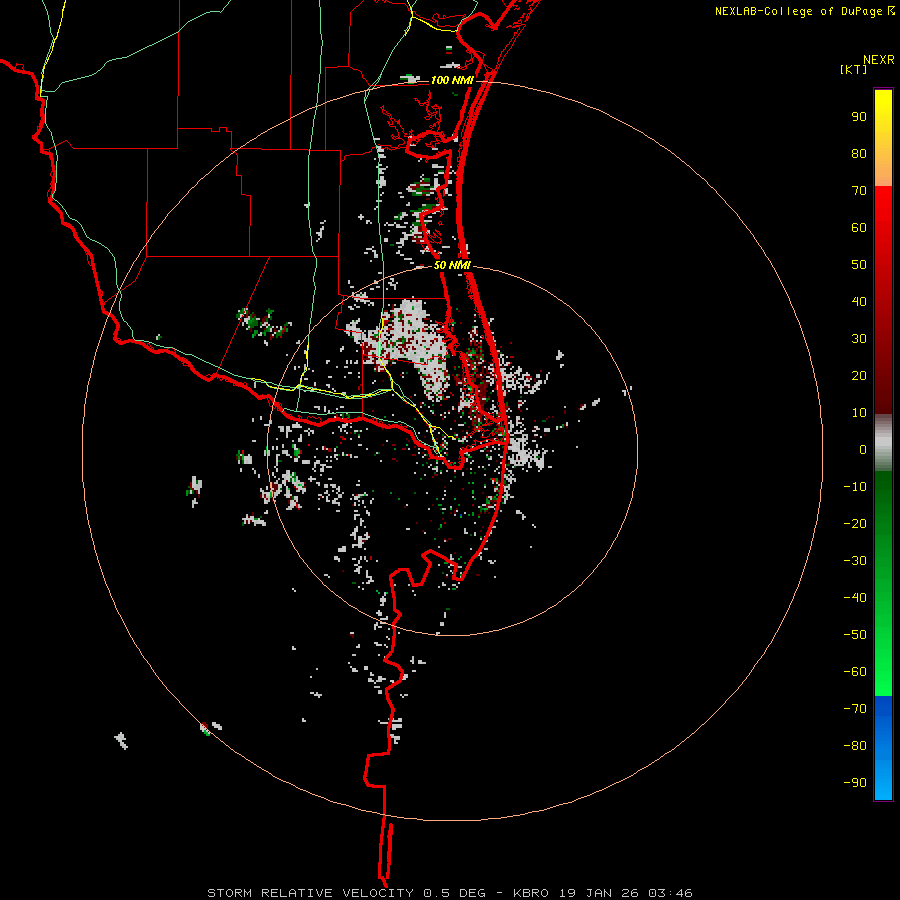Click the KBRO 19 JAN 26 03:46 radar timestamp
The height and width of the screenshot is (900, 900).
click(602, 893)
